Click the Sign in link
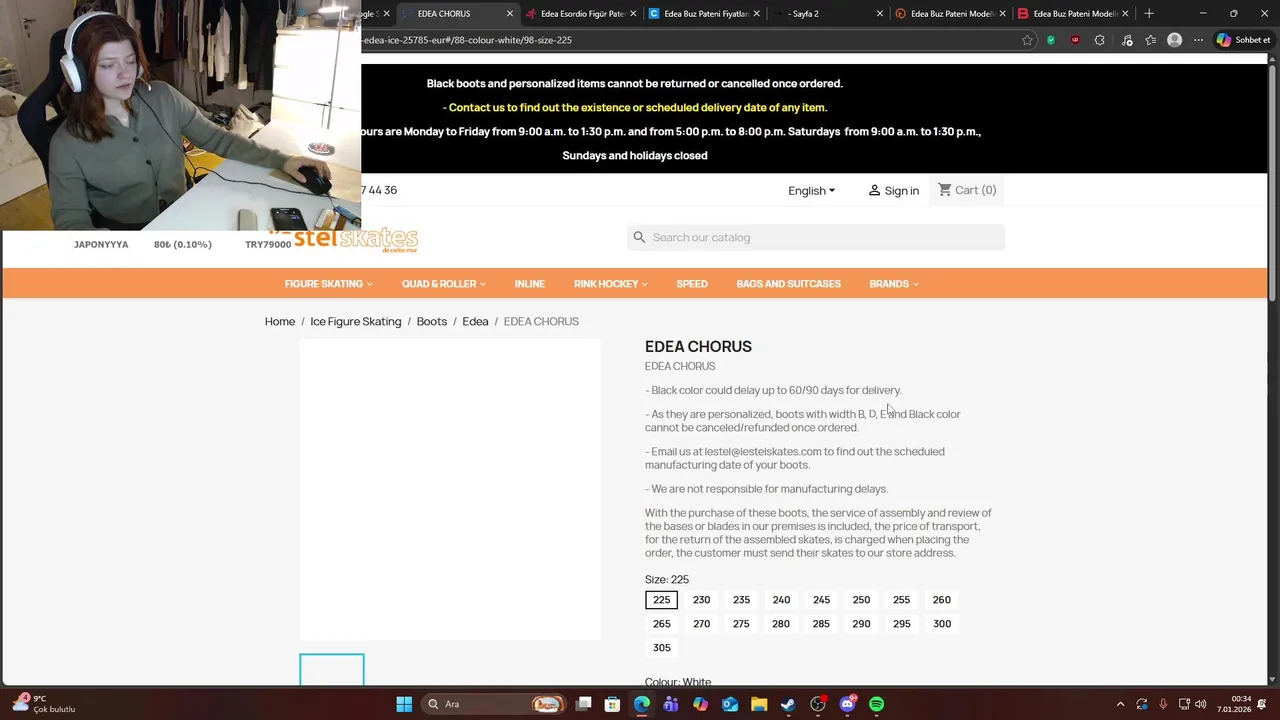The width and height of the screenshot is (1280, 720). coord(893,191)
